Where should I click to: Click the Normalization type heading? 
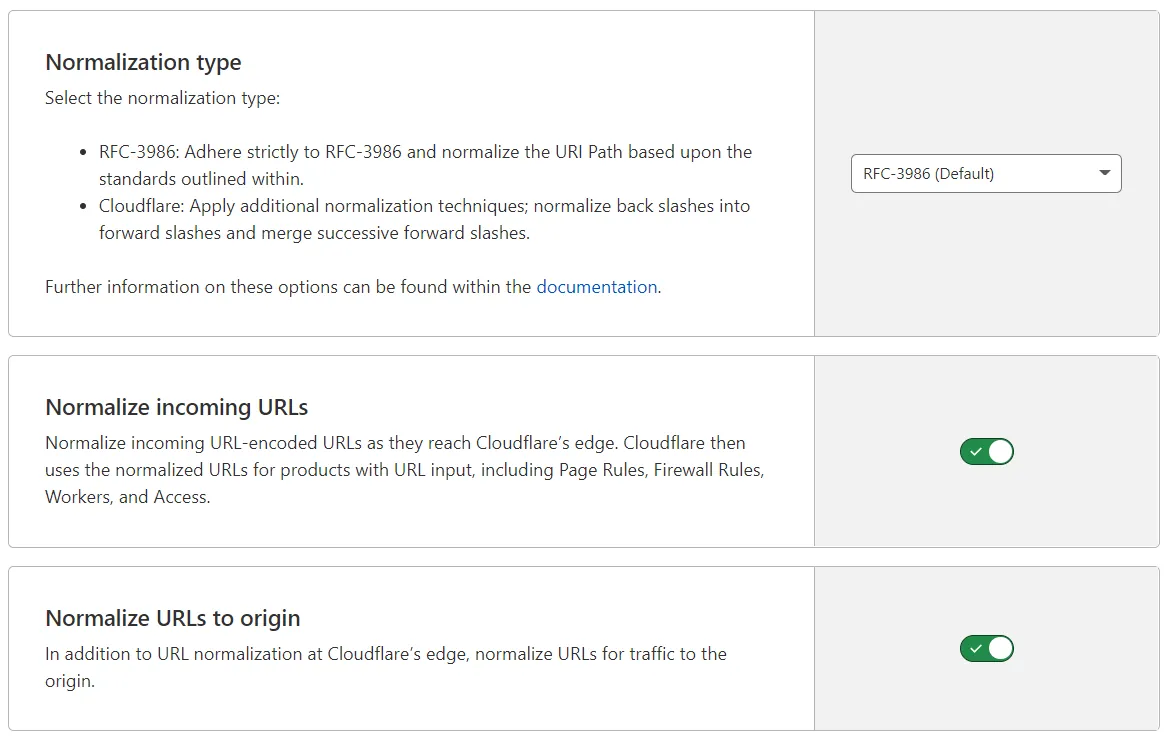tap(143, 62)
